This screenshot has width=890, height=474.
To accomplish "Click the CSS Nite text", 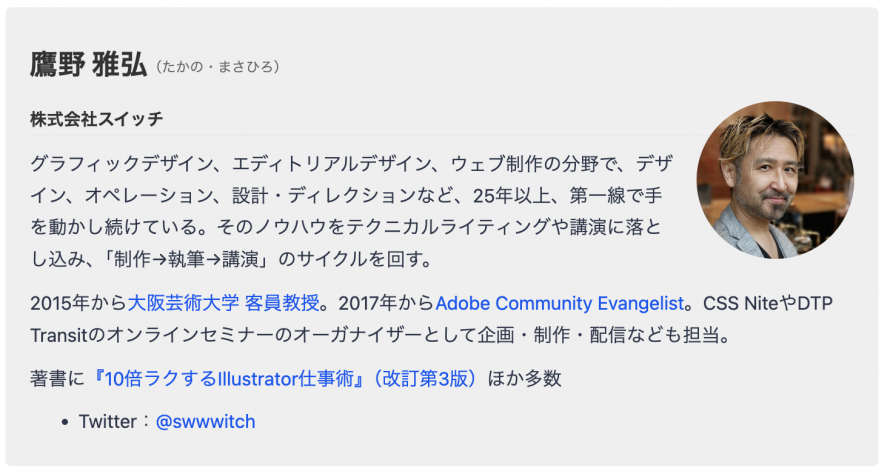I will (x=740, y=303).
